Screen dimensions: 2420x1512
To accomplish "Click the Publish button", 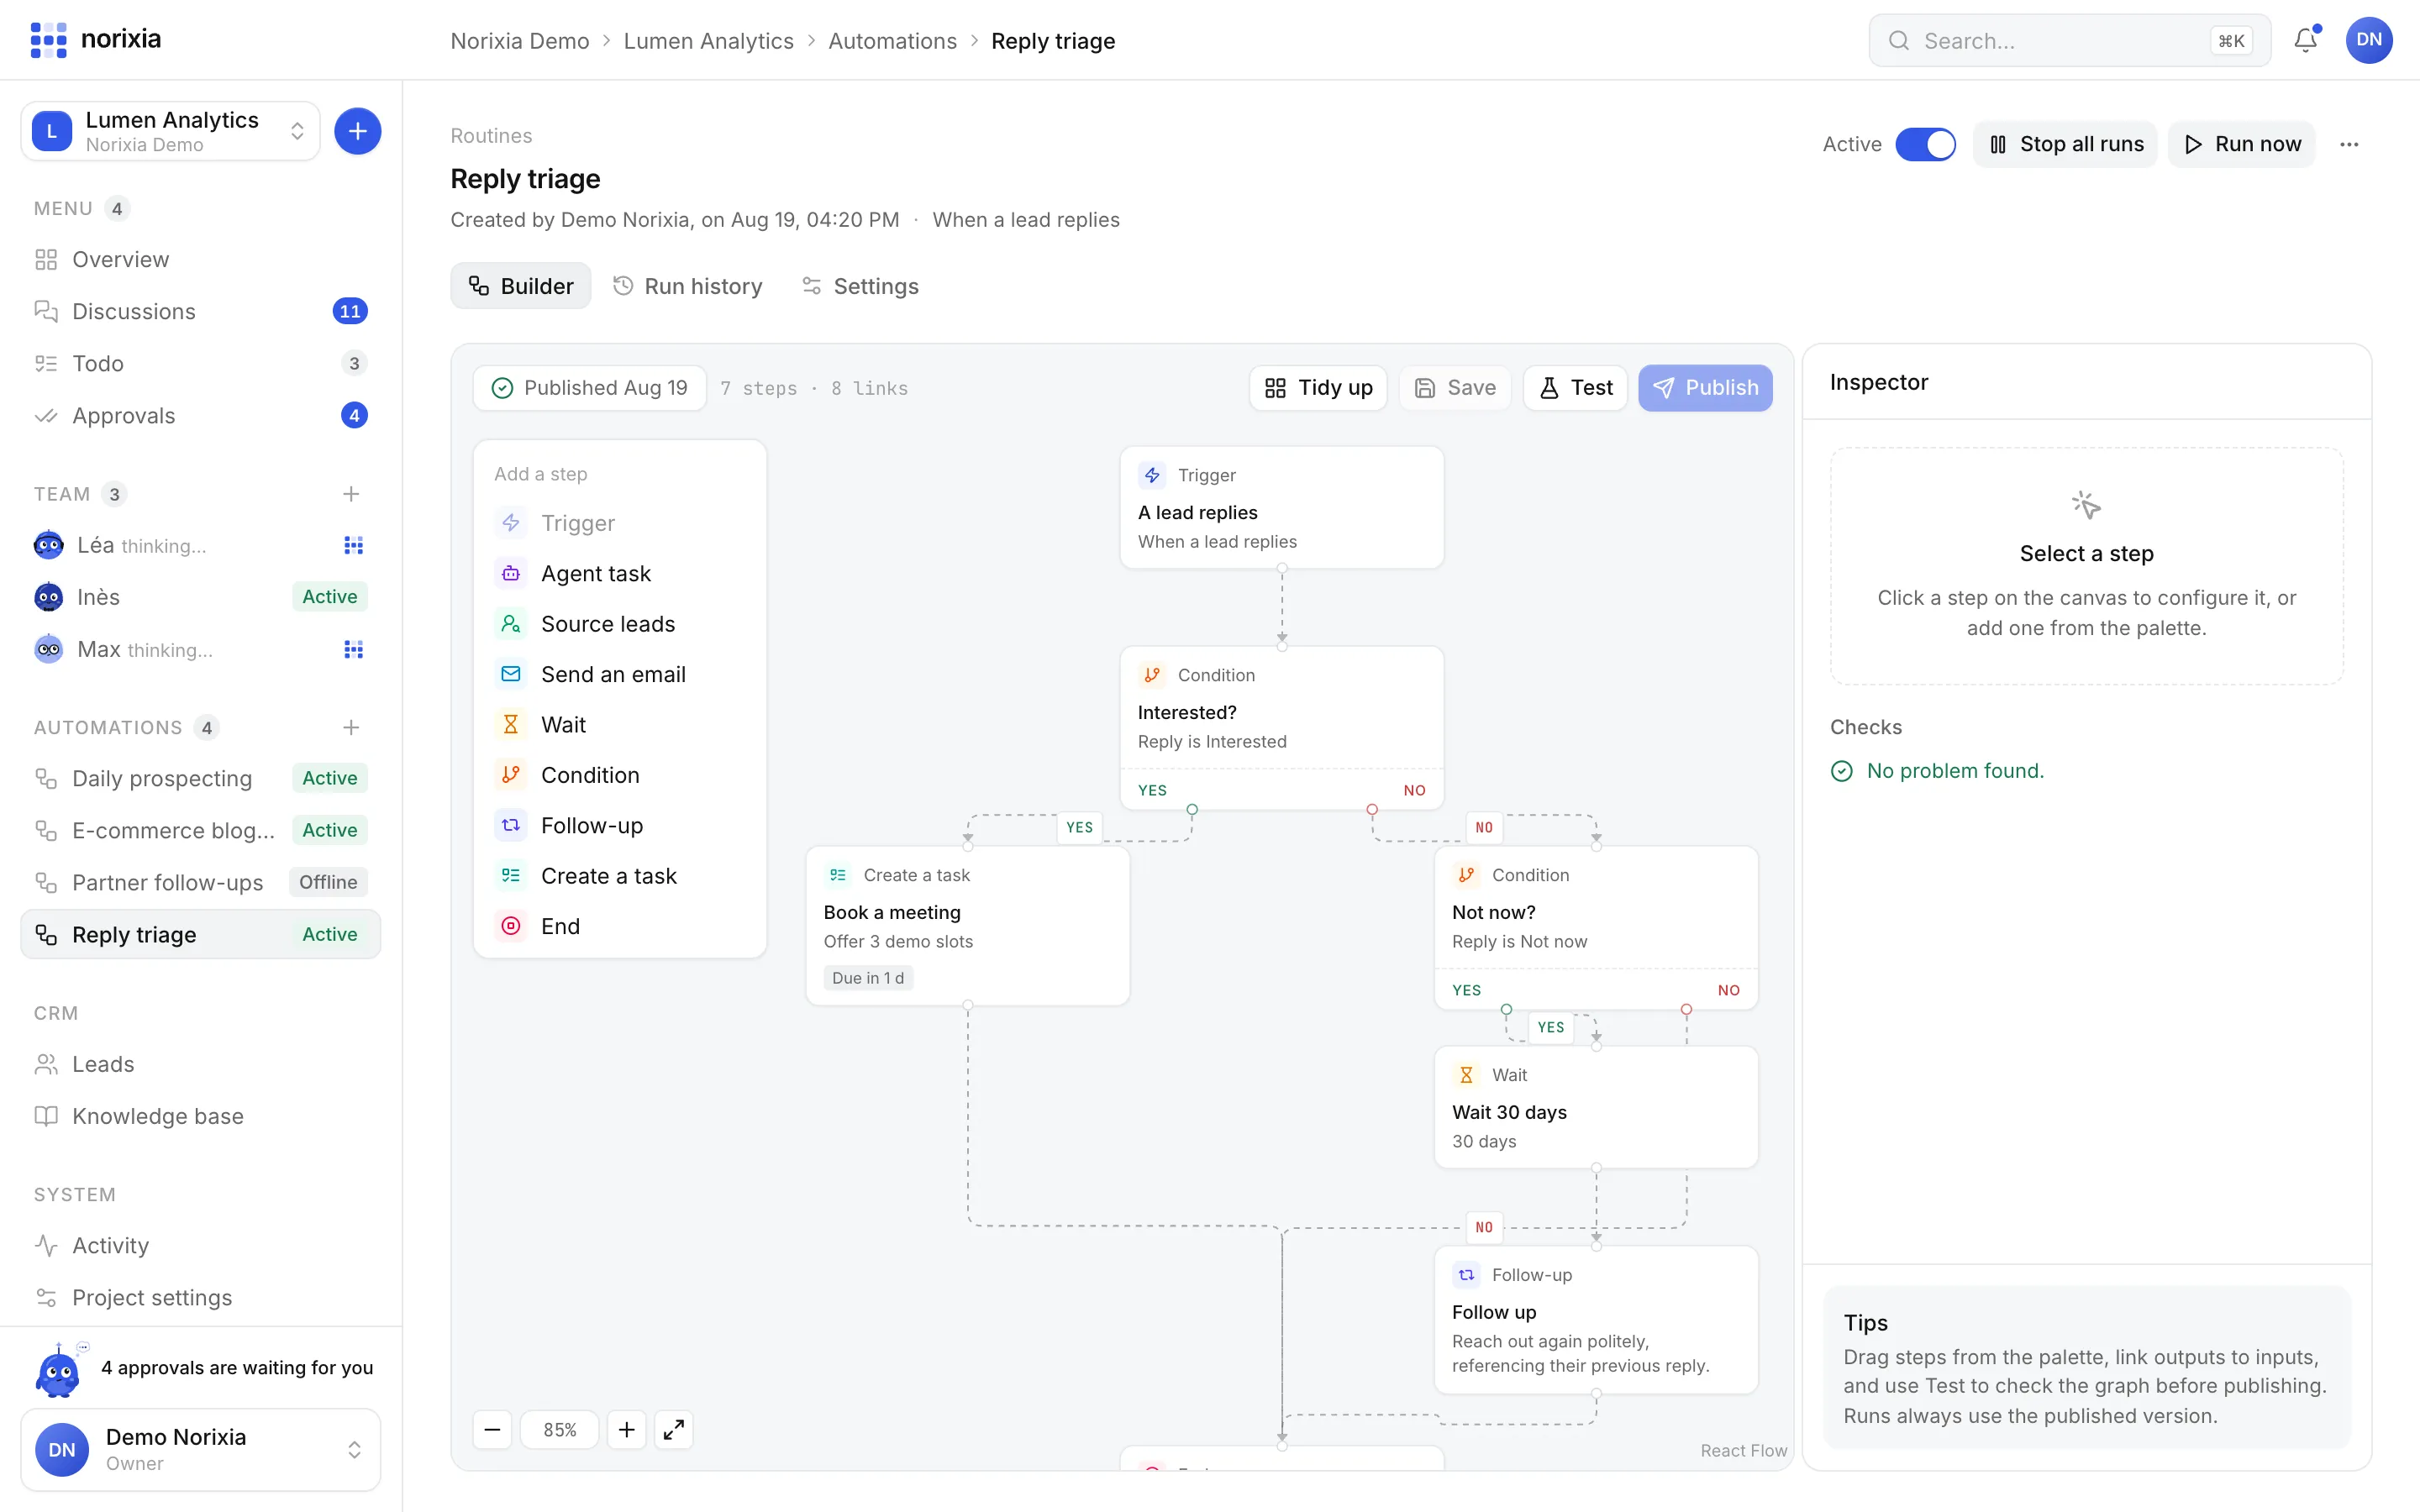I will (x=1705, y=388).
